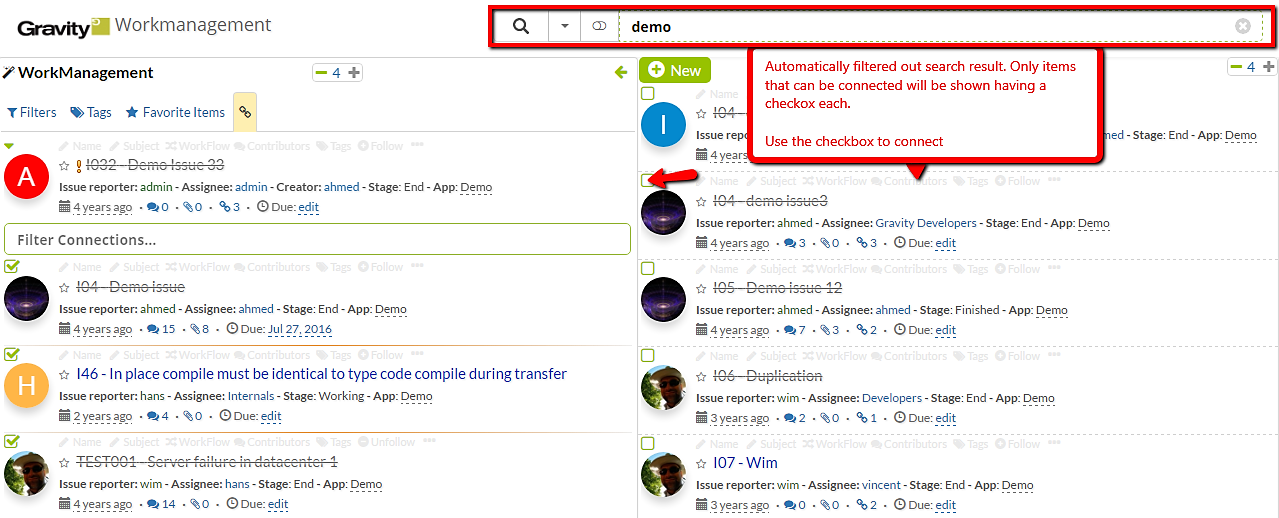
Task: Open the Filters tab
Action: [31, 113]
